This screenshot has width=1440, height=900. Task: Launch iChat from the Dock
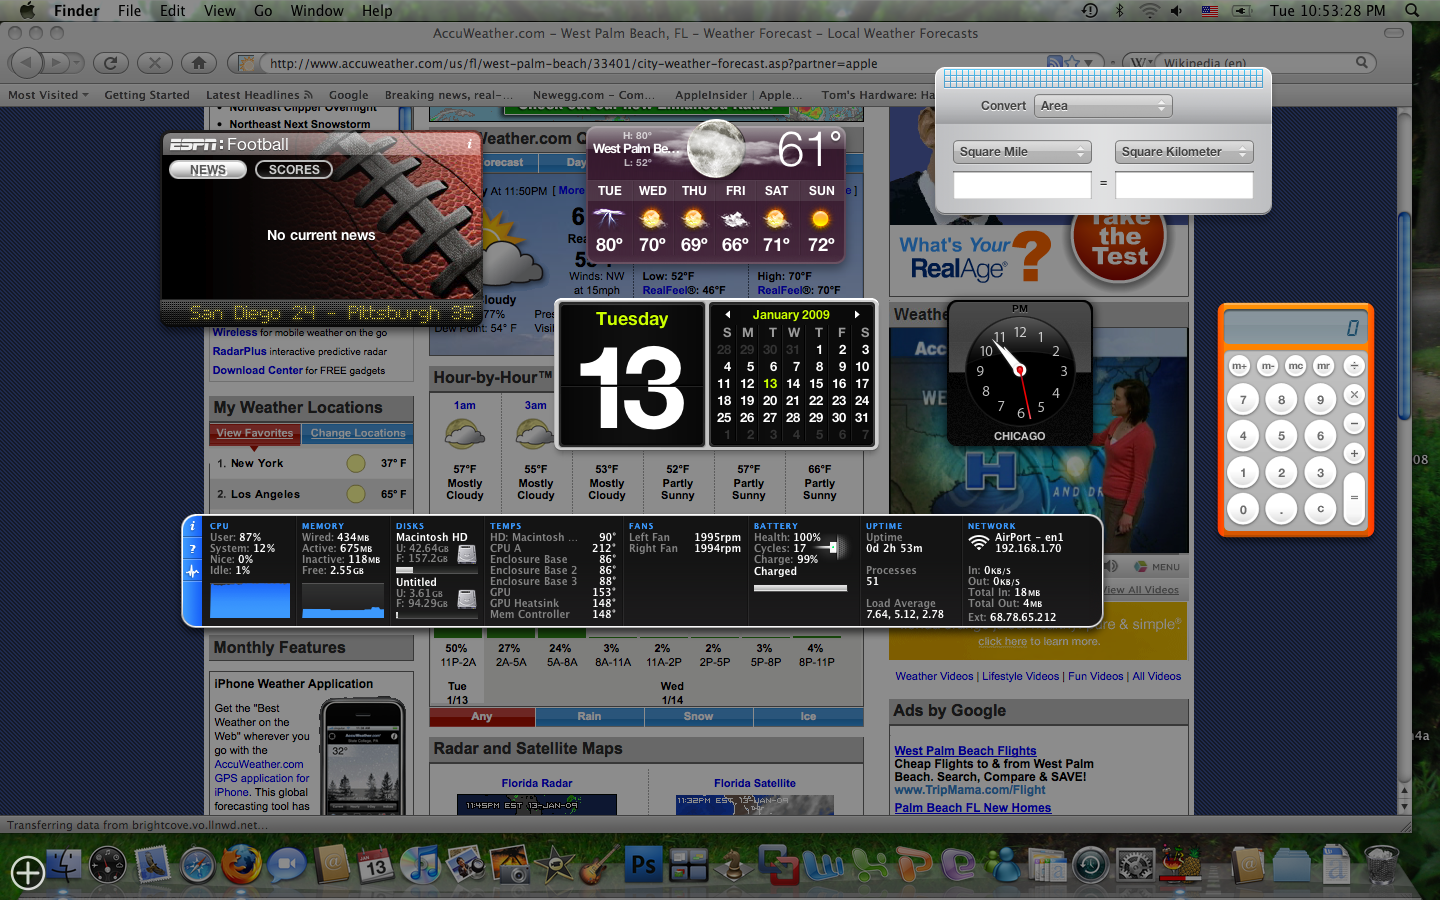(286, 865)
